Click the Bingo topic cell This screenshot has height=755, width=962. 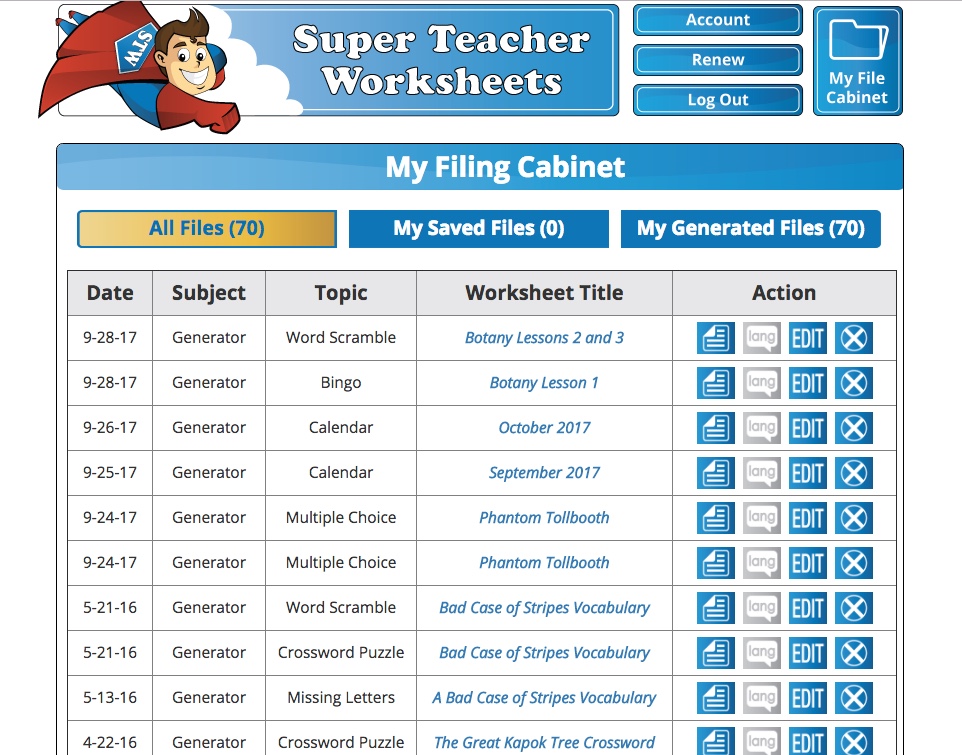pyautogui.click(x=341, y=383)
